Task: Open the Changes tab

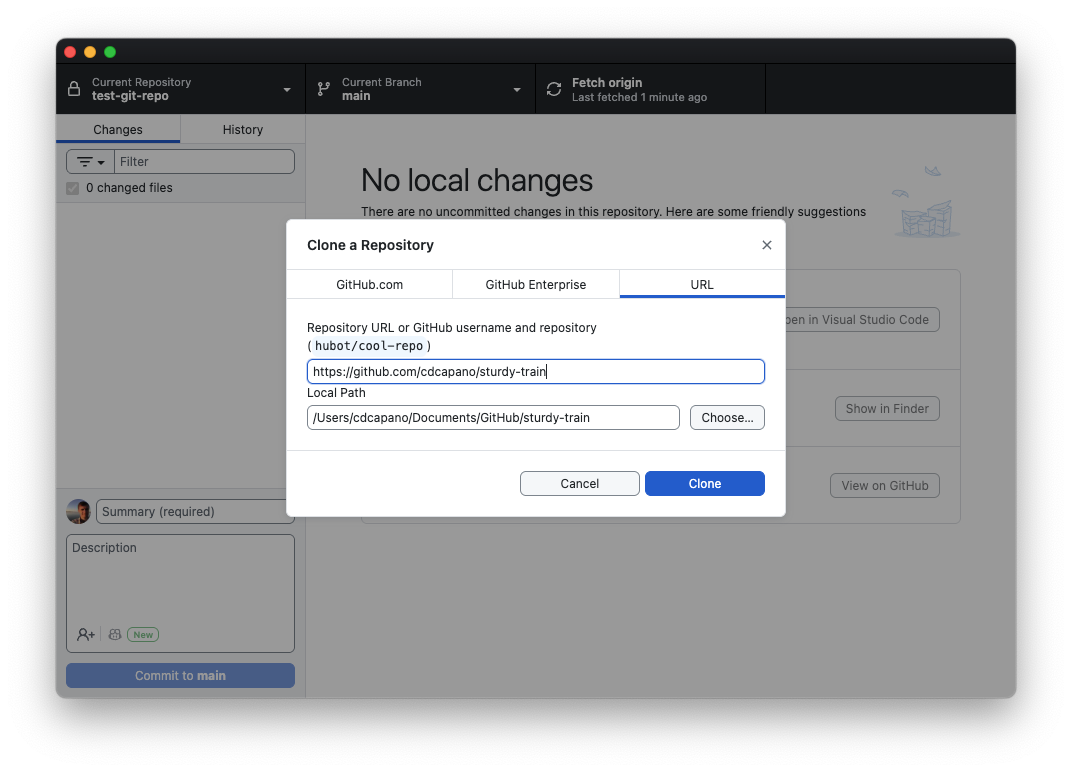Action: [x=118, y=129]
